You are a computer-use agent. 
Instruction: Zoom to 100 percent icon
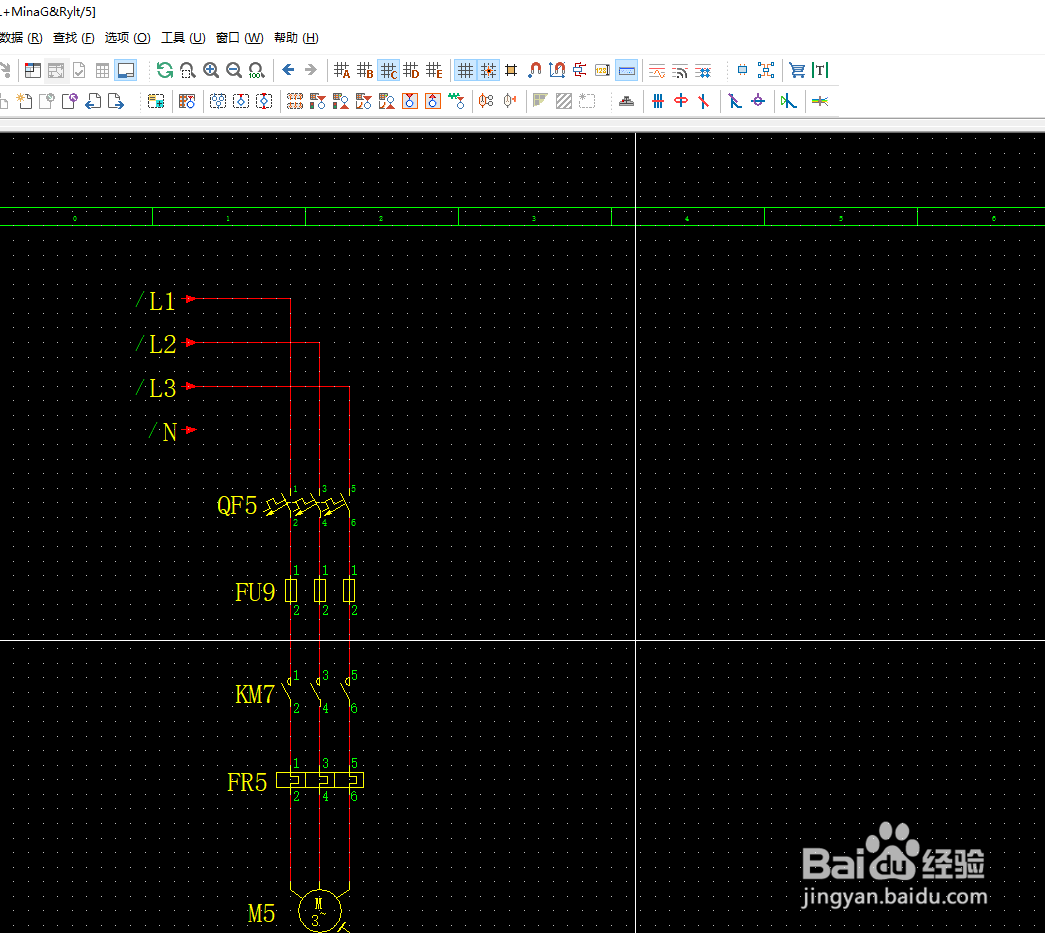[257, 70]
